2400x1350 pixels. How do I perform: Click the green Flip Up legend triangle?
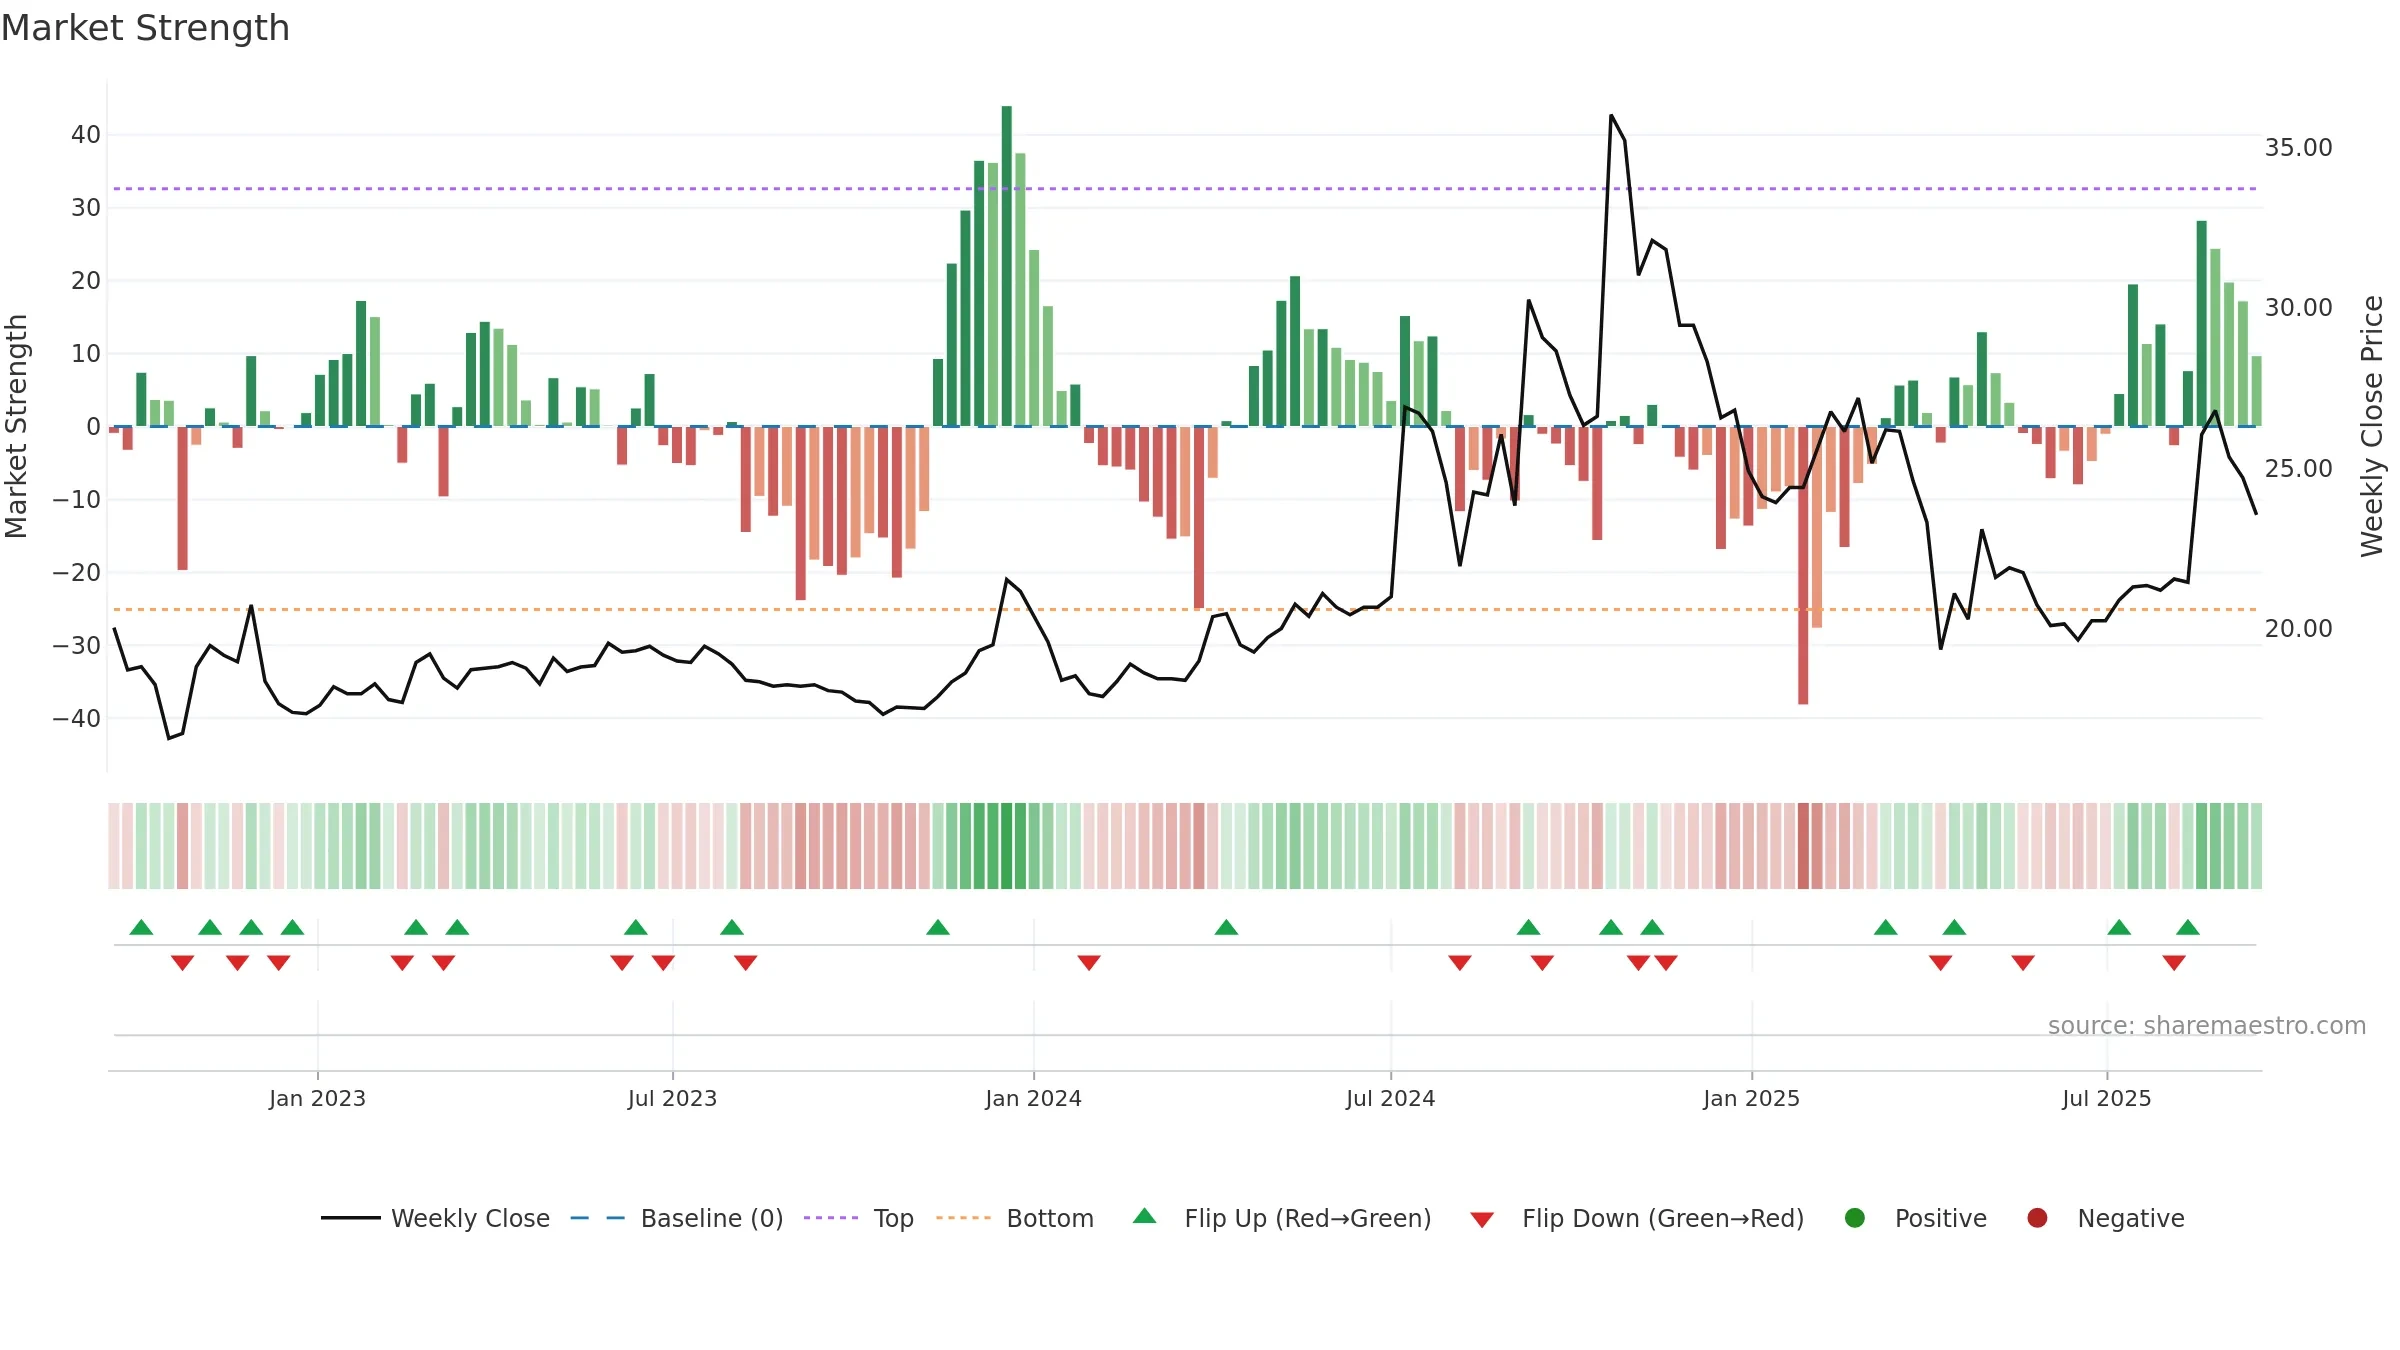[x=1144, y=1216]
